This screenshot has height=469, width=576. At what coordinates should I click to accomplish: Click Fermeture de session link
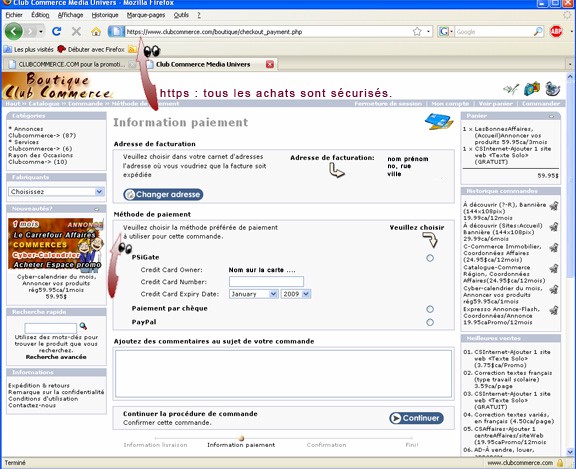(x=388, y=104)
